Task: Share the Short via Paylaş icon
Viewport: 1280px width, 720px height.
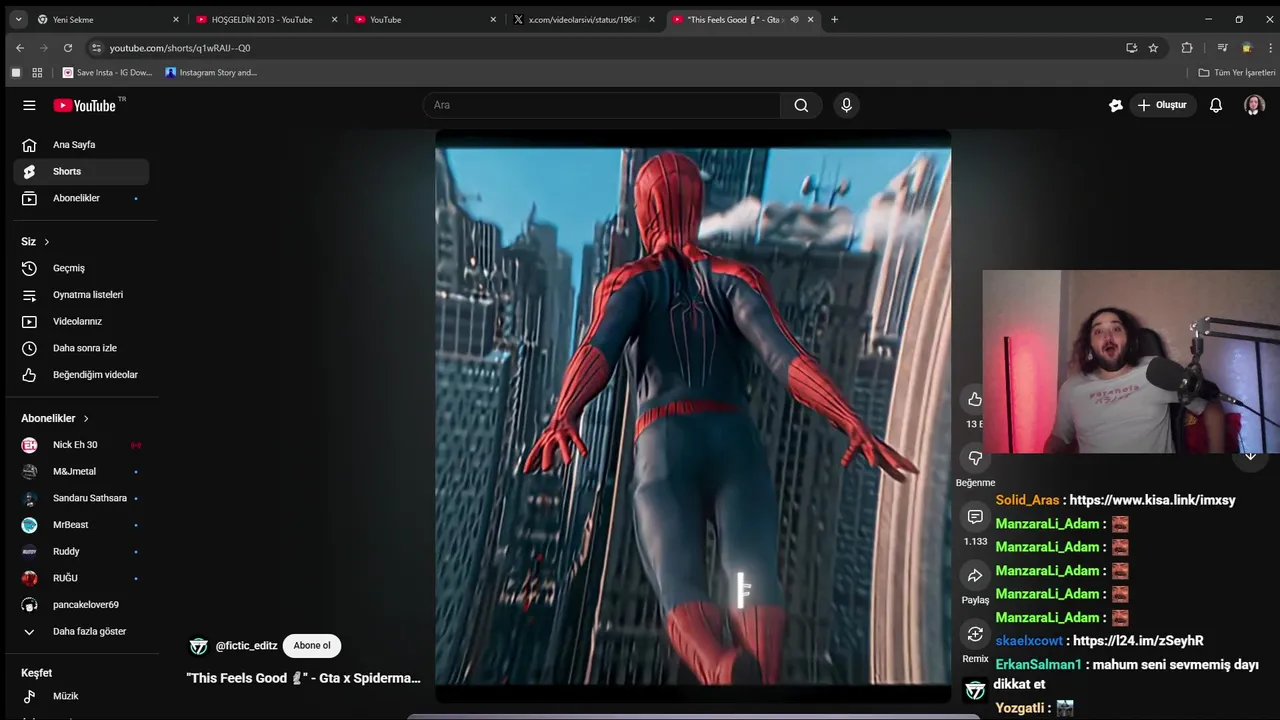Action: 975,575
